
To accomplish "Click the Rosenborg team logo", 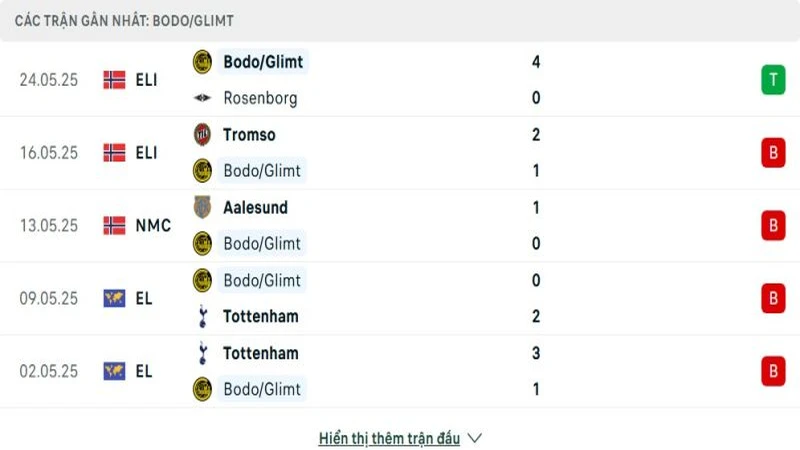I will tap(203, 98).
